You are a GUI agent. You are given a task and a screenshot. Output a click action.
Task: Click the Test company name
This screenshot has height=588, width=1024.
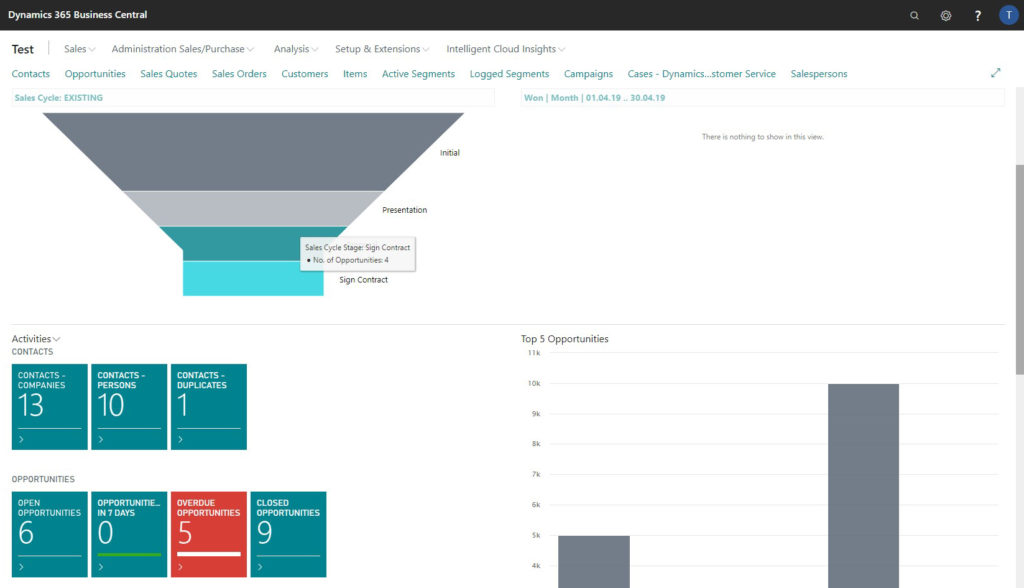click(22, 49)
